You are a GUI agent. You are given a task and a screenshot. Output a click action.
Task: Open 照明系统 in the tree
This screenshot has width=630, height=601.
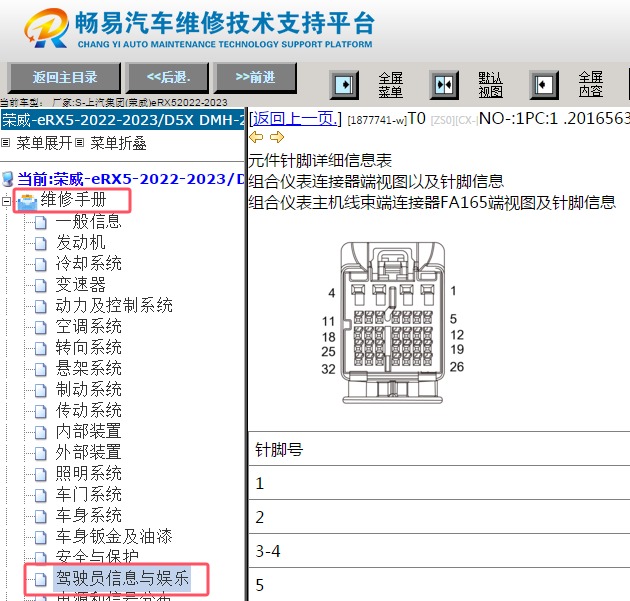pos(88,474)
